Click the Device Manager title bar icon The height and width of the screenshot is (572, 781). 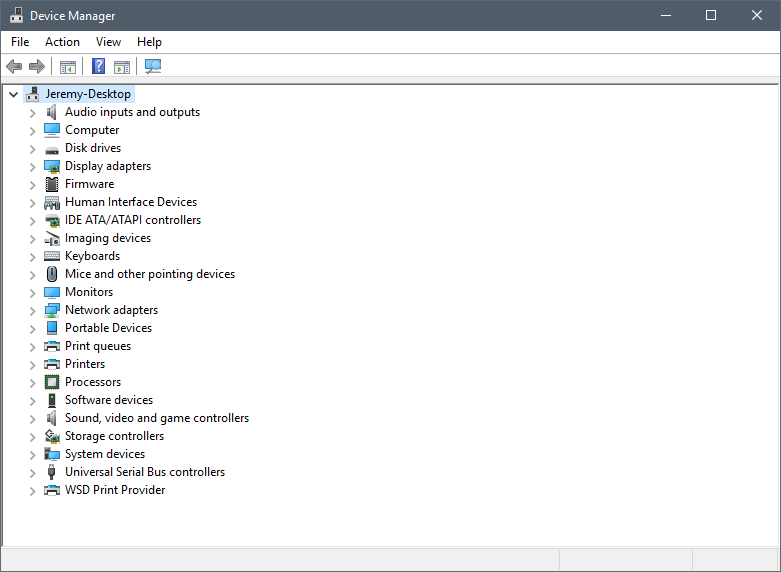16,15
